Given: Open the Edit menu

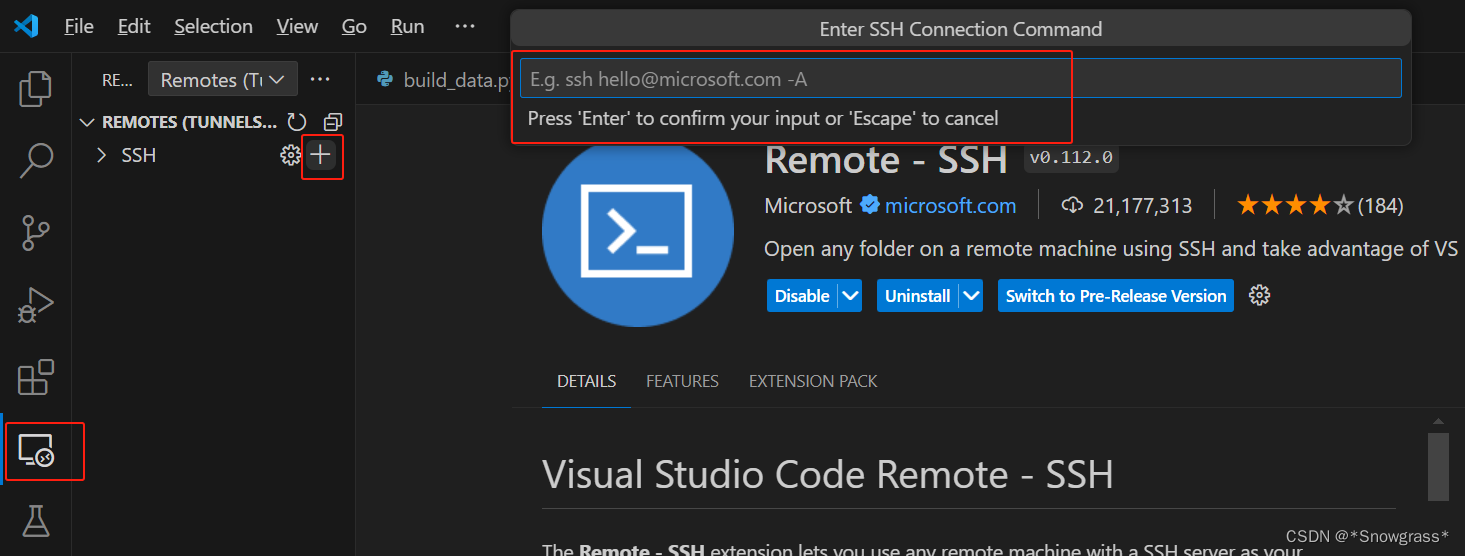Looking at the screenshot, I should (134, 26).
